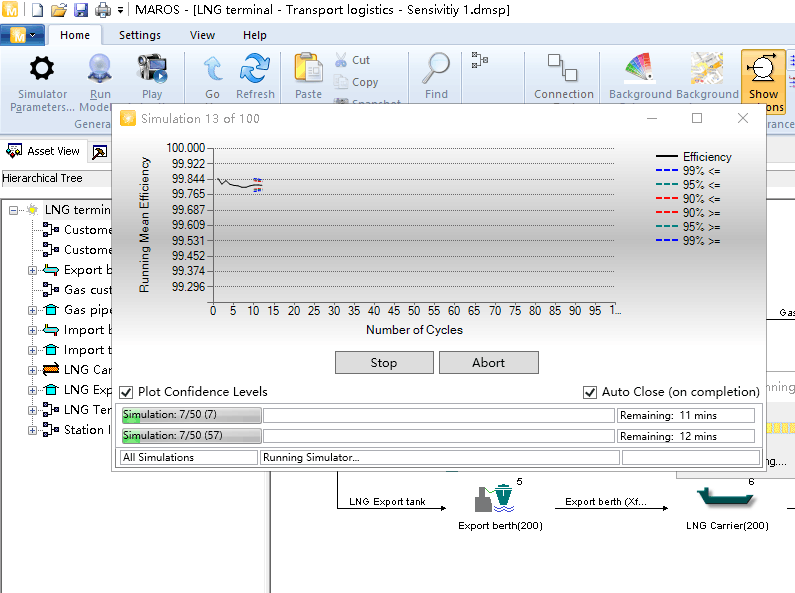Click the Stop simulation button

tap(384, 363)
